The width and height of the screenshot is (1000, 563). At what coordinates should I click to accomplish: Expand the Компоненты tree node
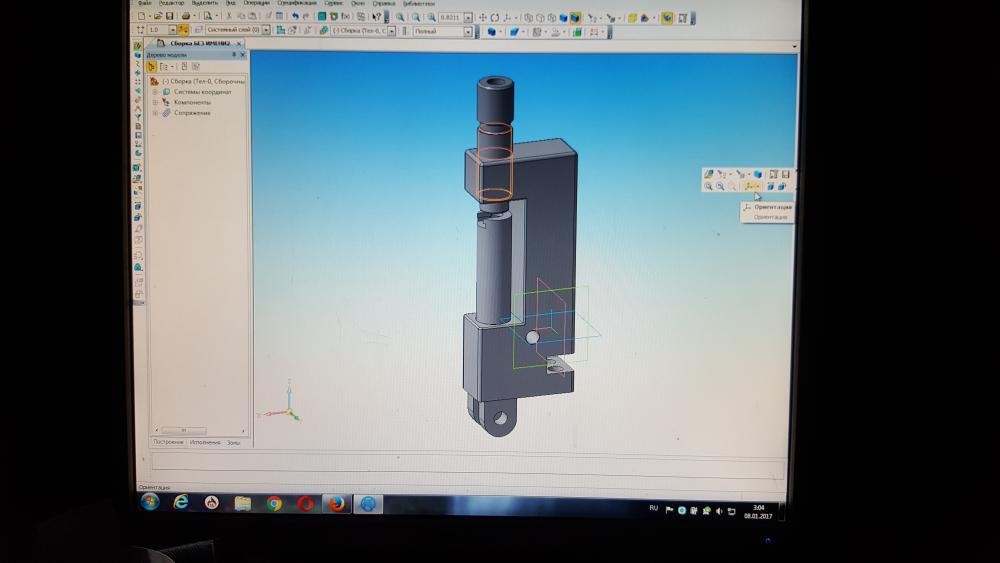[x=155, y=102]
